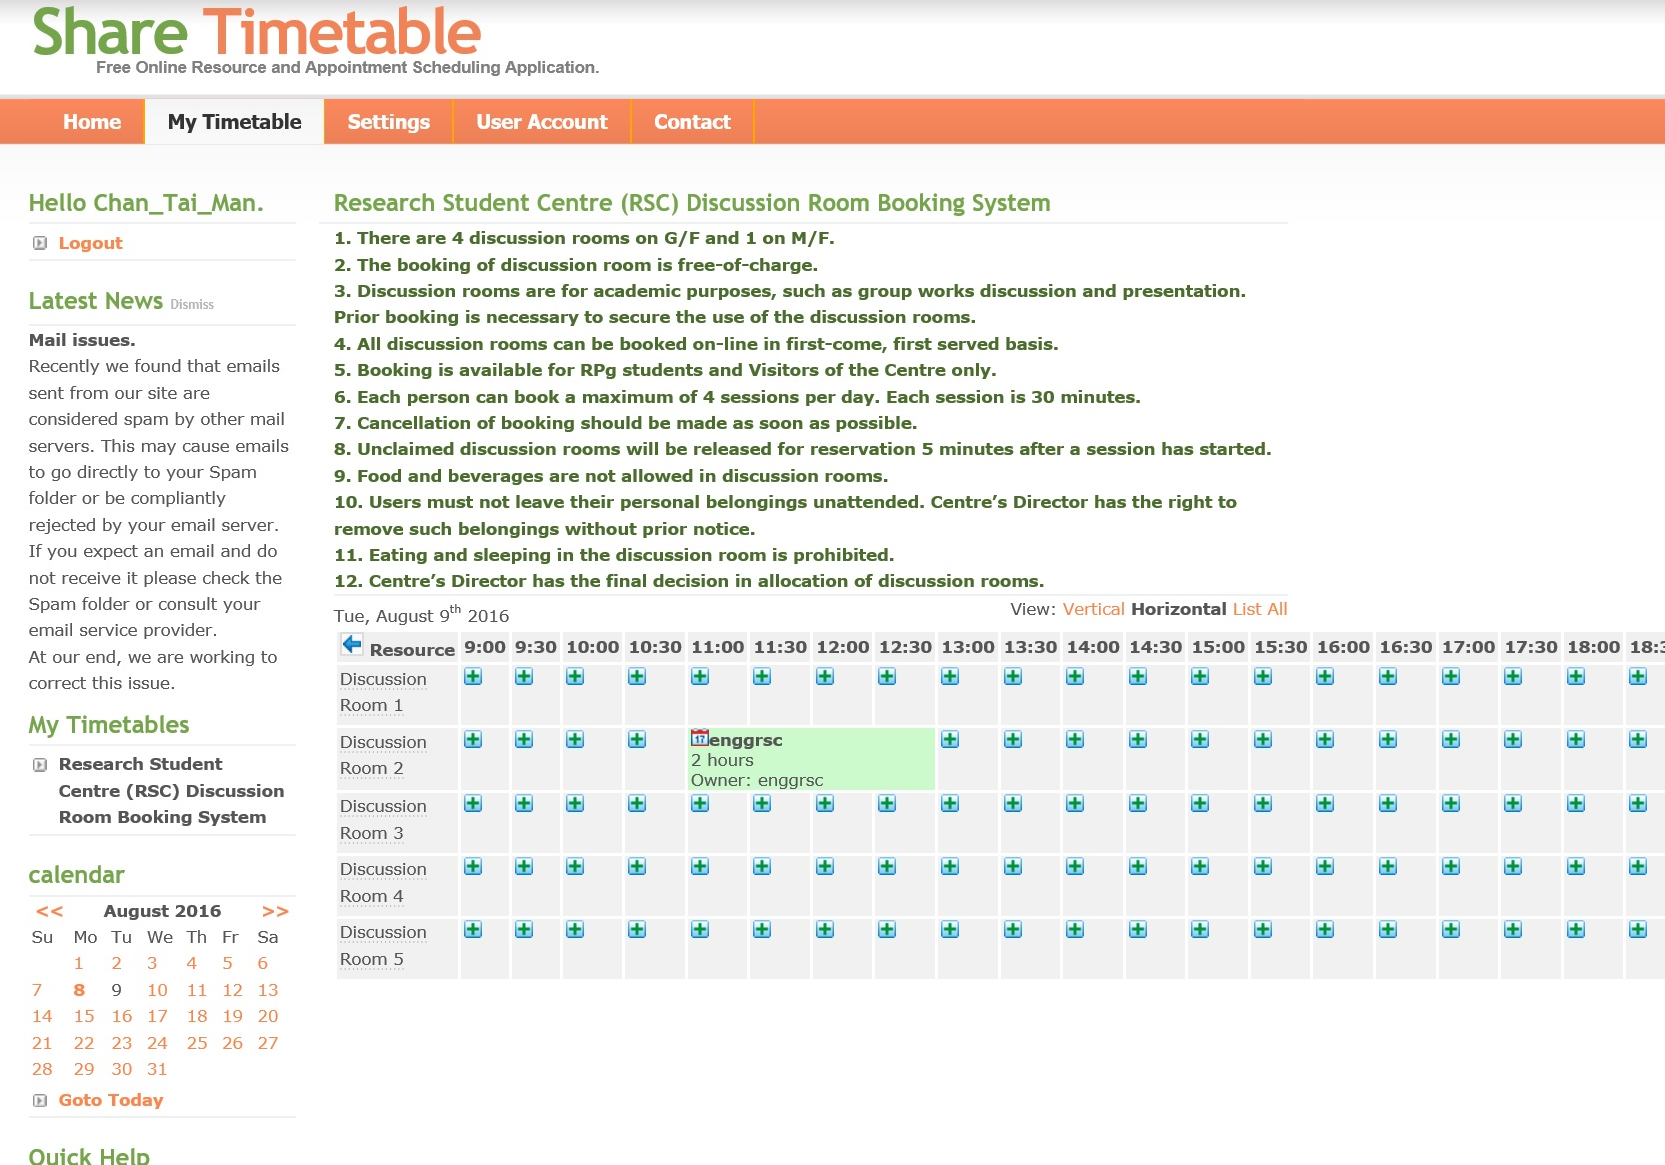Click Goto Today link
The image size is (1665, 1165).
click(x=111, y=1100)
